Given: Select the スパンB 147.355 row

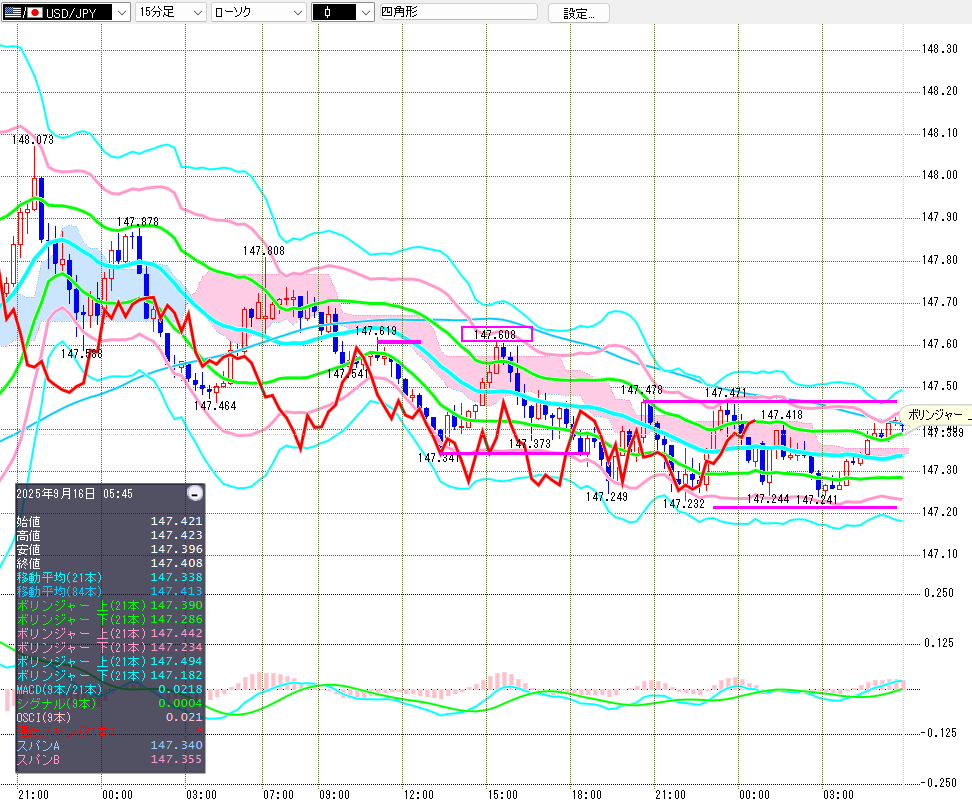Looking at the screenshot, I should tap(110, 759).
